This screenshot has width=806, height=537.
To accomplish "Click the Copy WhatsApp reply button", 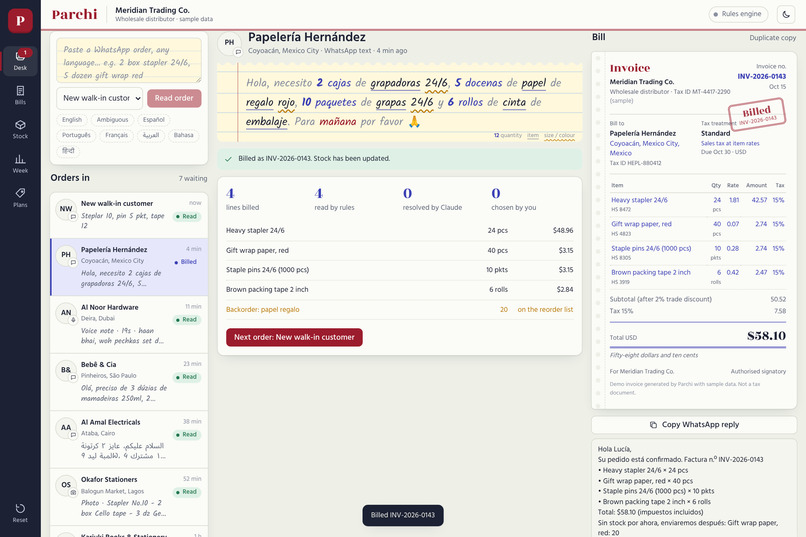I will coord(694,425).
